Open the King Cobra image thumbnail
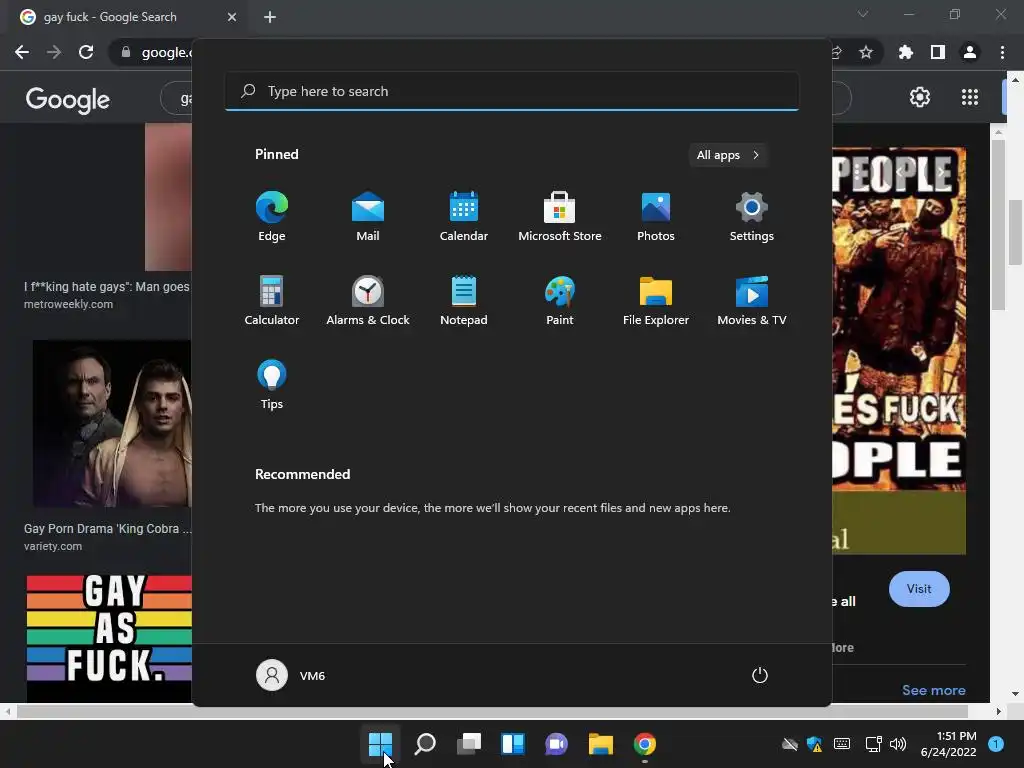Screen dimensions: 1024x768 point(112,423)
